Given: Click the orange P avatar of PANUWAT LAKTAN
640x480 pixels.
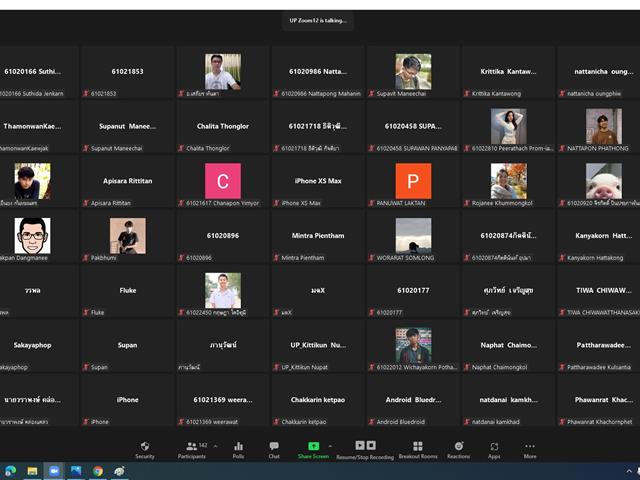Looking at the screenshot, I should (413, 181).
